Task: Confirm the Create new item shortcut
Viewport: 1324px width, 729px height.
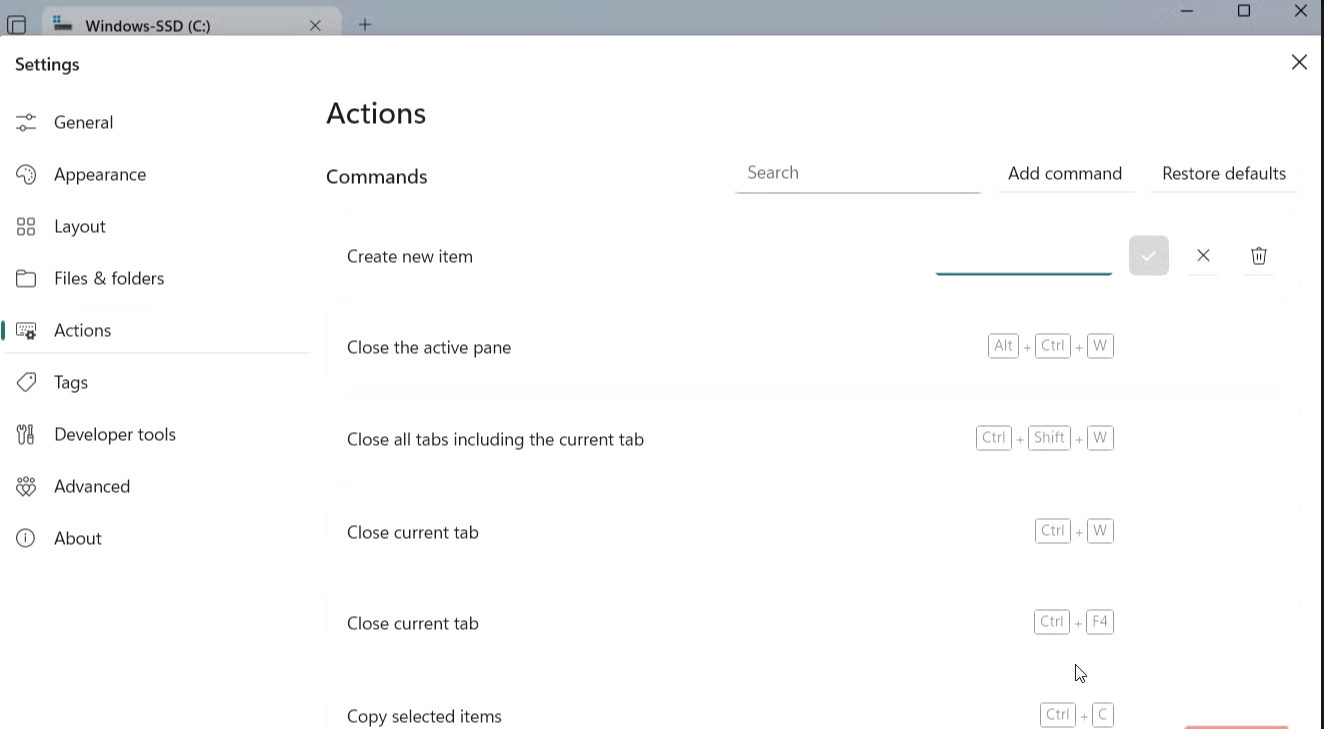Action: pyautogui.click(x=1148, y=256)
